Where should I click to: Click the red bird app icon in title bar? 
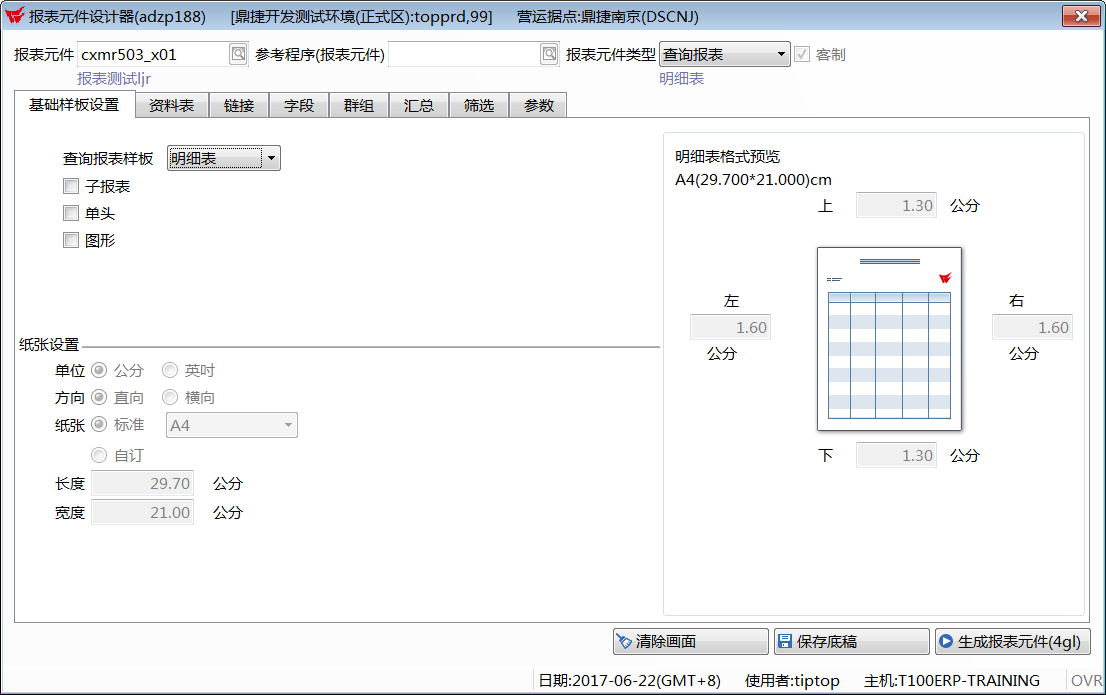(x=14, y=15)
